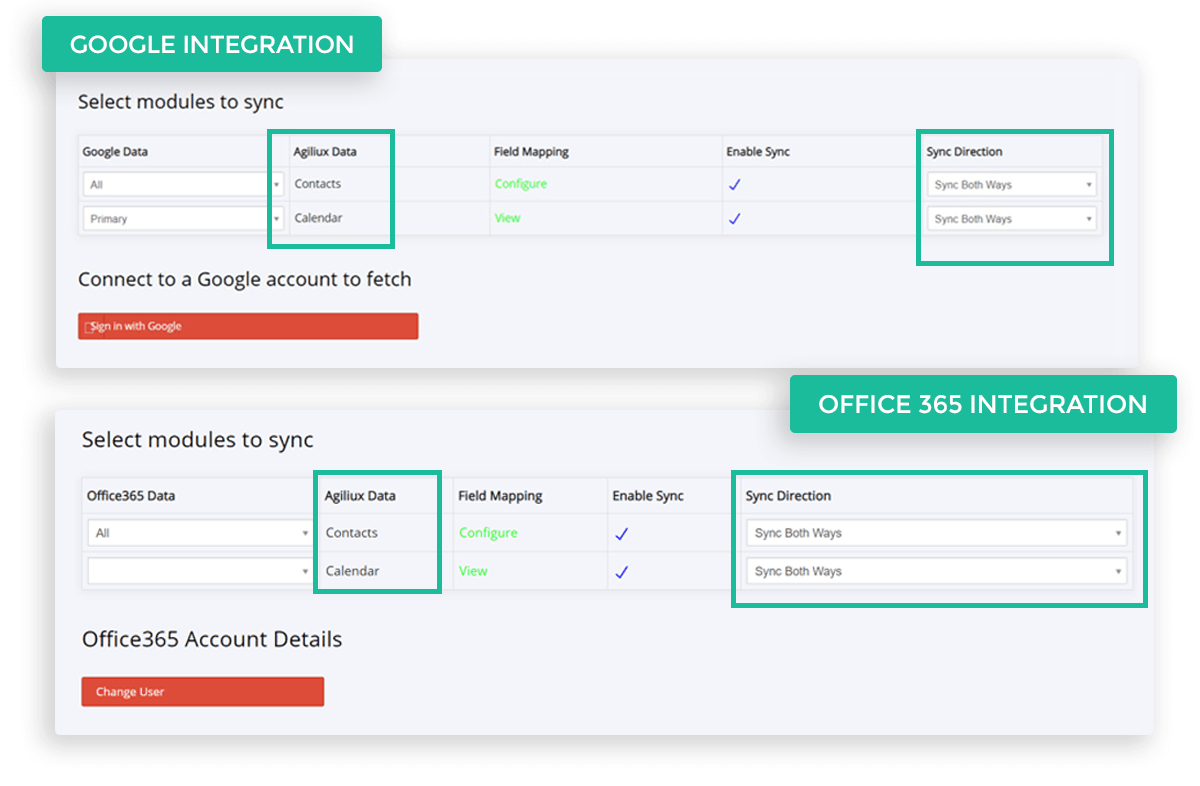Open View link in Office365 Calendar row

473,571
